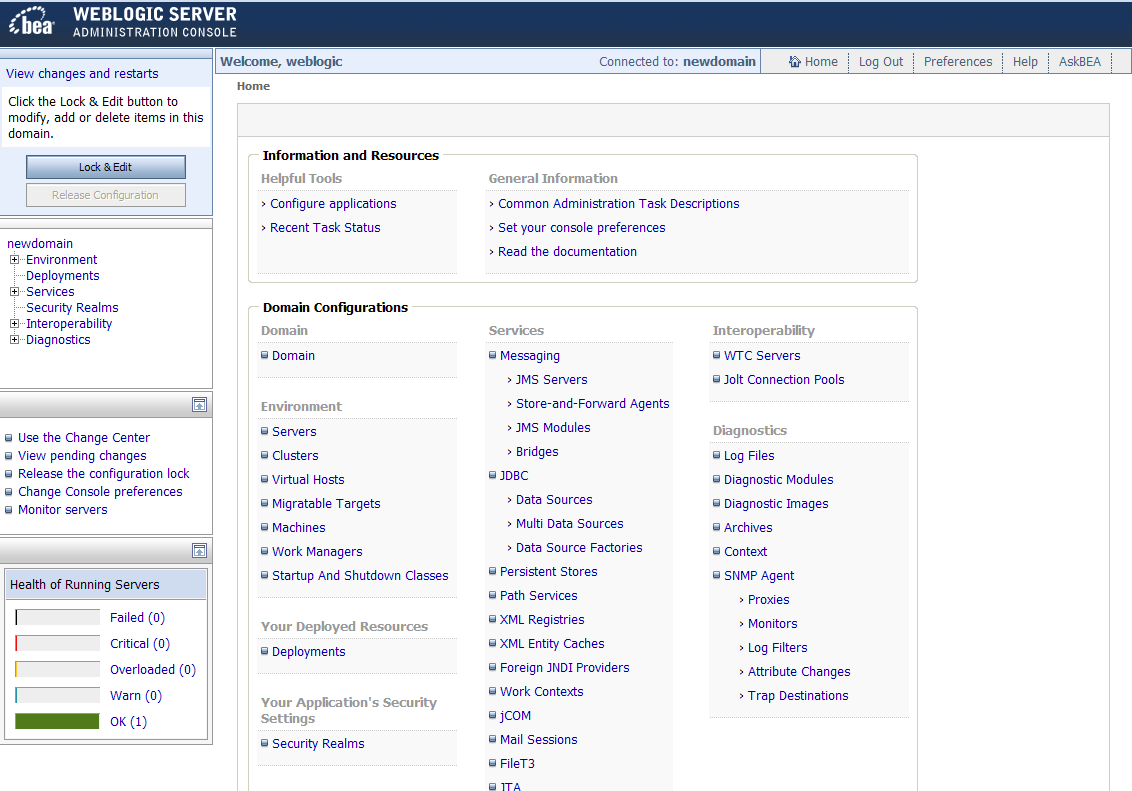The image size is (1132, 791).
Task: Expand the Services tree node
Action: click(14, 292)
